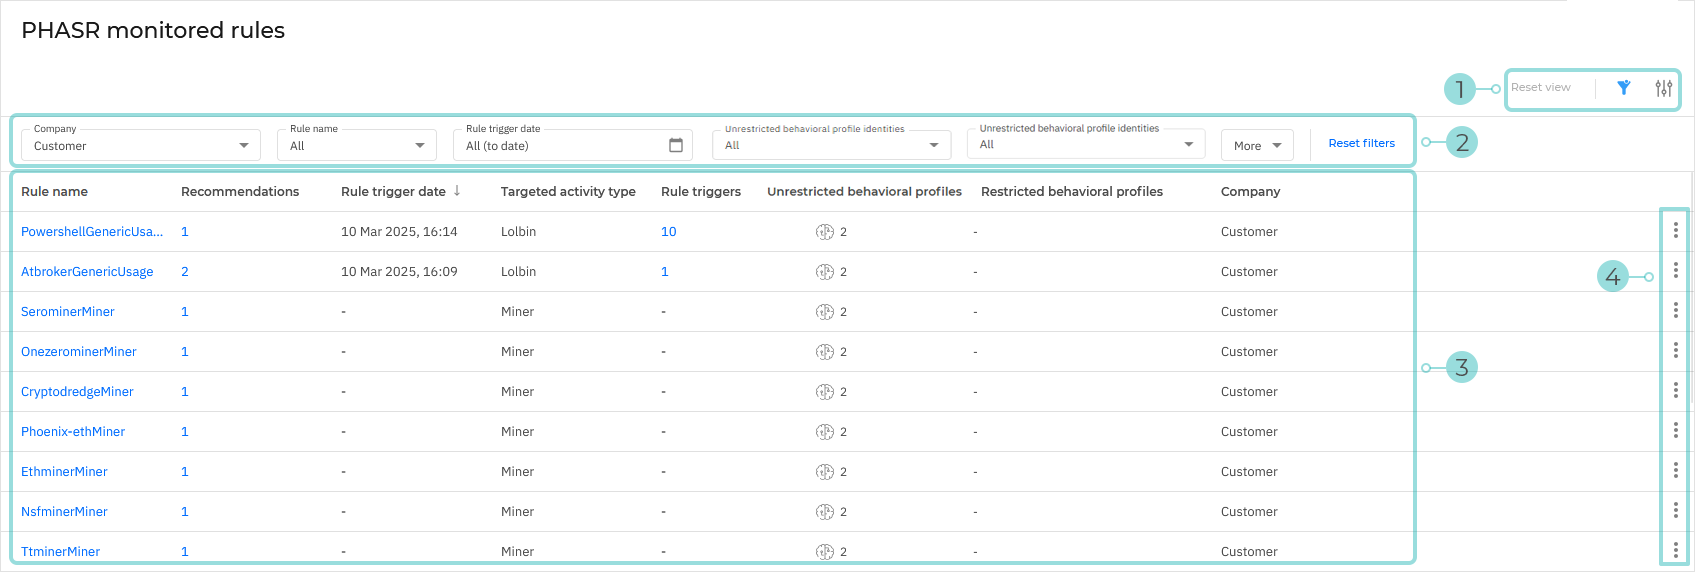The width and height of the screenshot is (1695, 572).
Task: Click the sort arrow beside Rule trigger date
Action: coord(457,191)
